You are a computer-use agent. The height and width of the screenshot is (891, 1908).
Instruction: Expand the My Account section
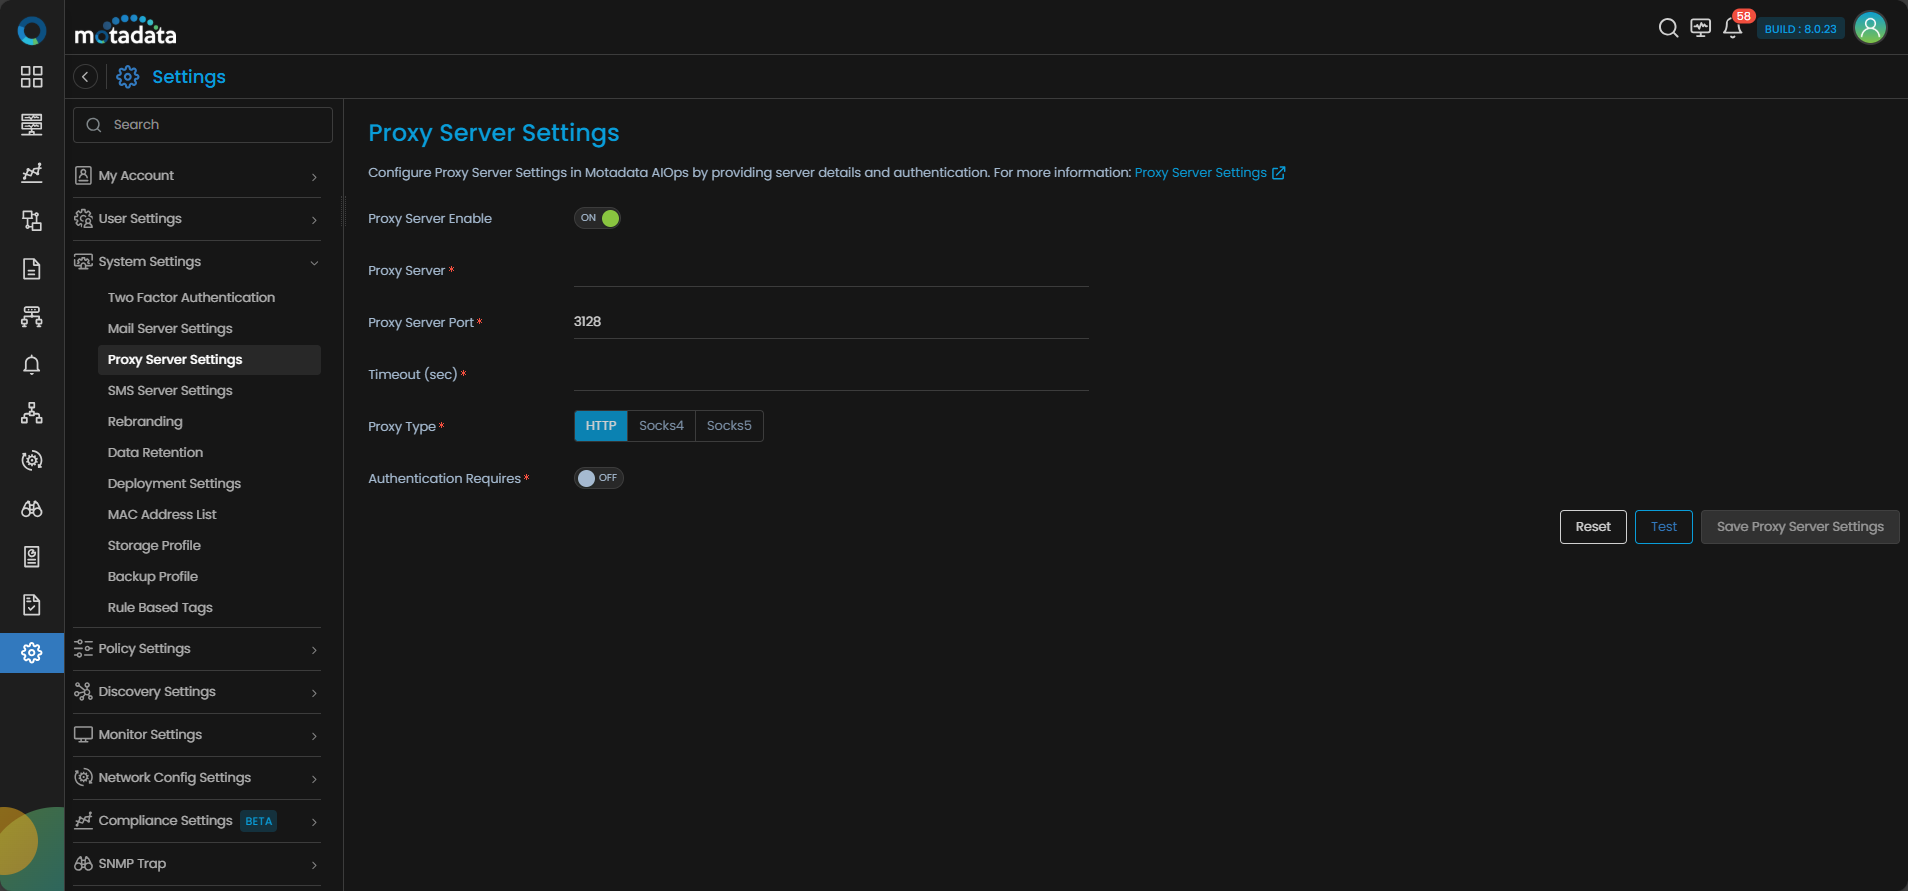click(x=197, y=176)
